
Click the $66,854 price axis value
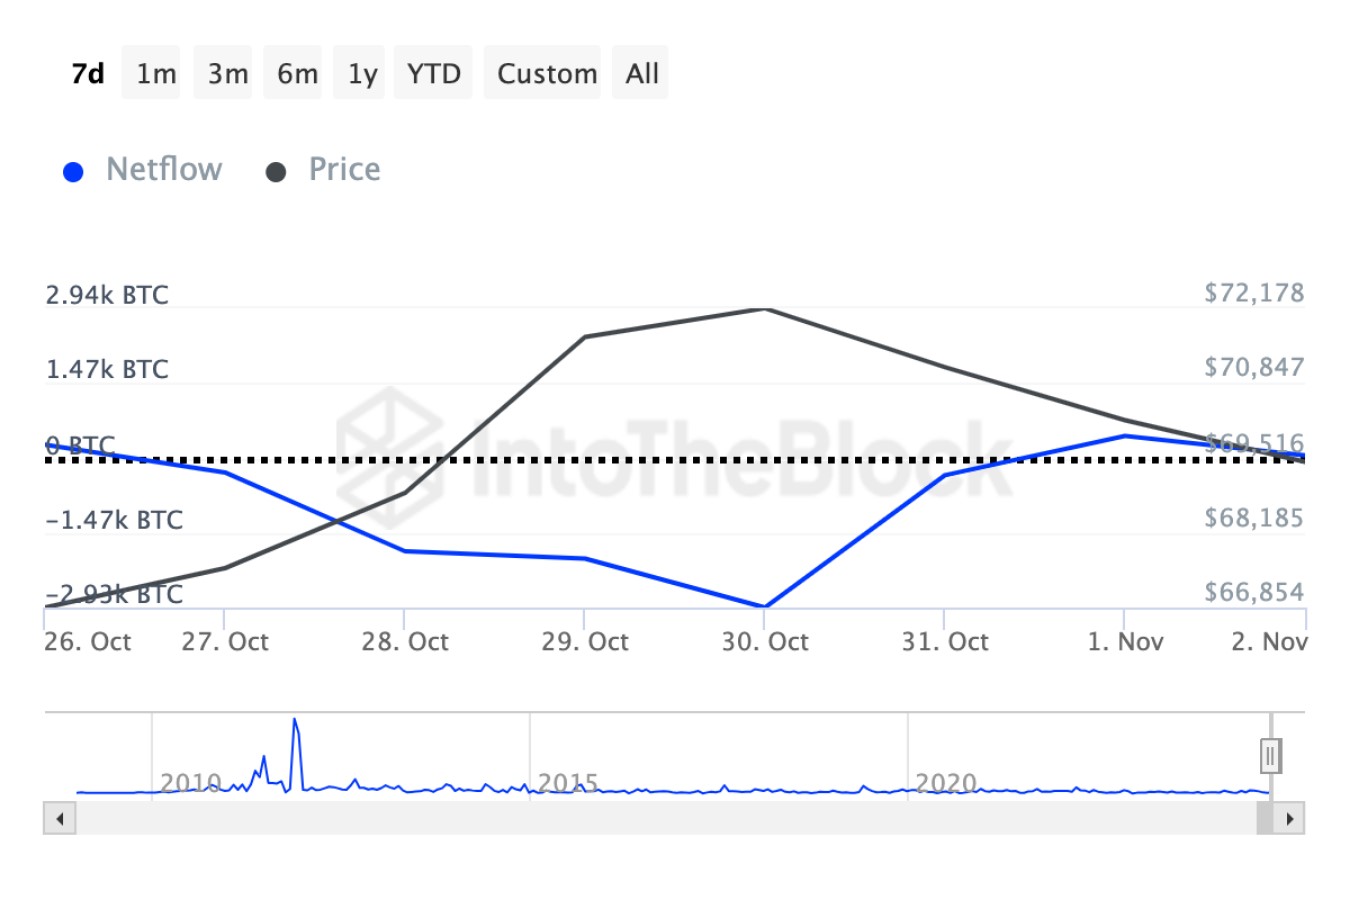tap(1254, 592)
